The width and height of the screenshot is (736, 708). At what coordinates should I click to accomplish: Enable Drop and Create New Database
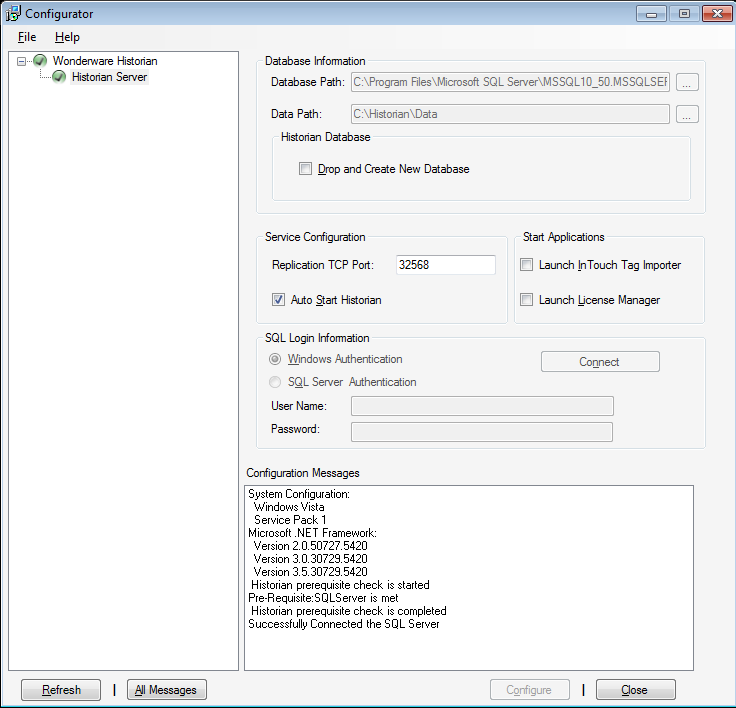[306, 169]
